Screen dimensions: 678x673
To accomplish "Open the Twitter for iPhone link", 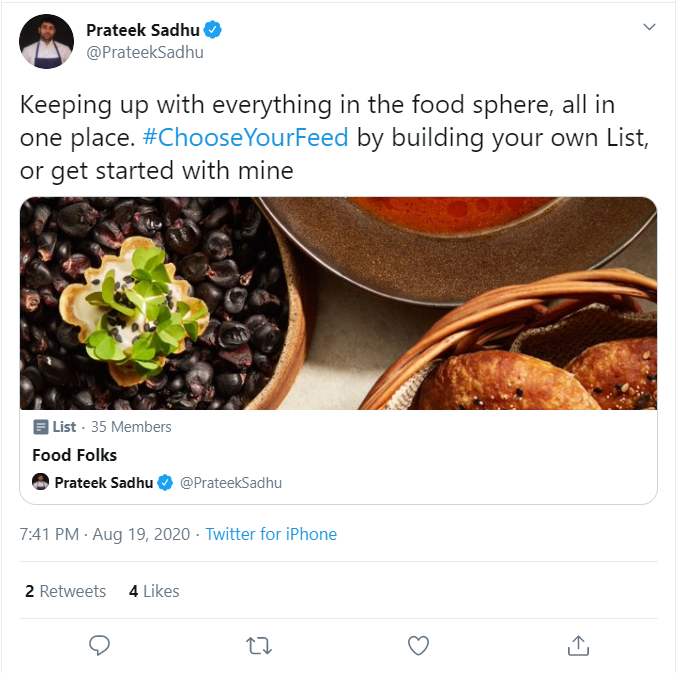I will (x=271, y=534).
